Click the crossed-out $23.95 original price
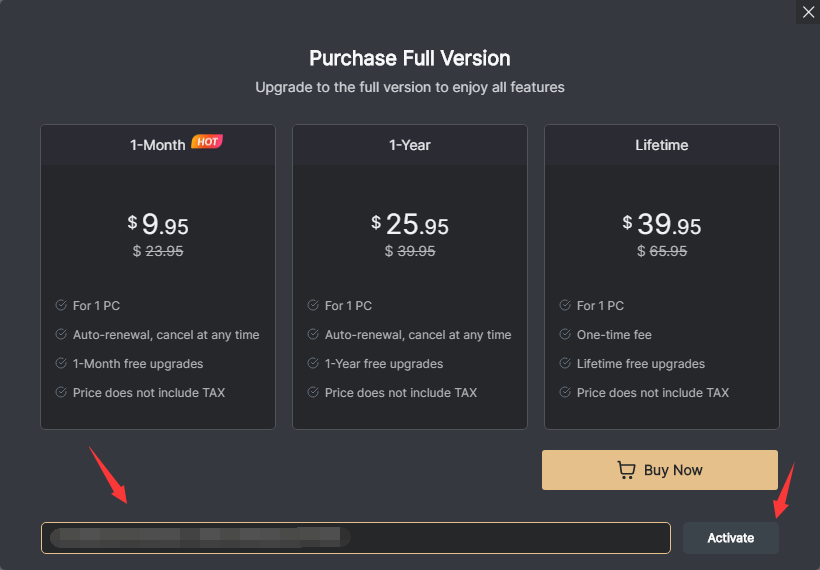Screen dimensions: 820x570 click(158, 252)
